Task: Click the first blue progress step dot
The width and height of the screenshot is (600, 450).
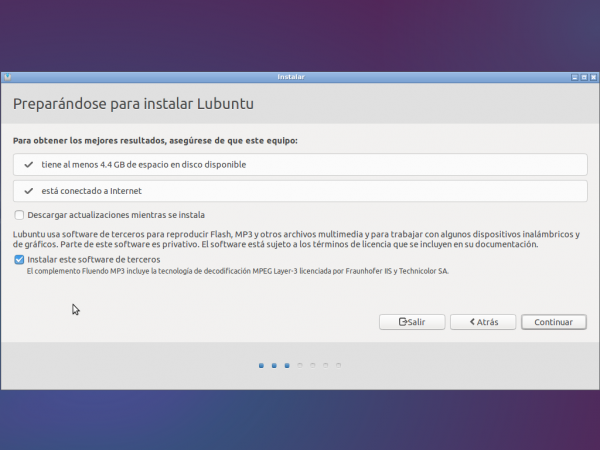Action: pyautogui.click(x=261, y=366)
